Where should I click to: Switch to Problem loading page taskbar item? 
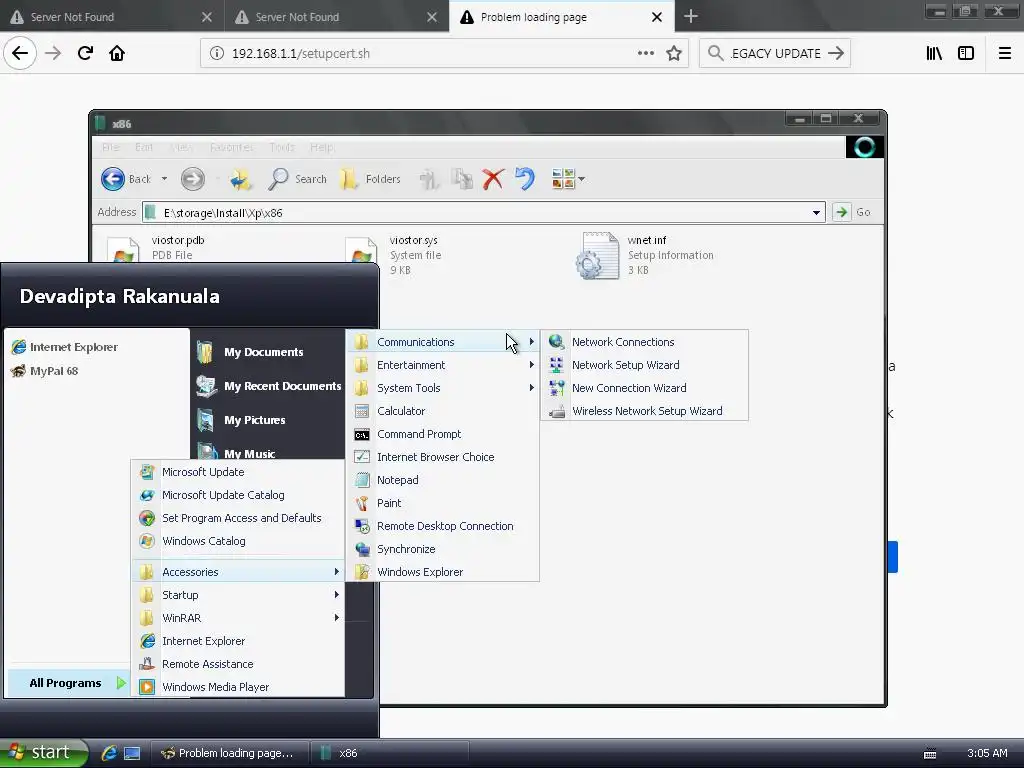coord(229,753)
